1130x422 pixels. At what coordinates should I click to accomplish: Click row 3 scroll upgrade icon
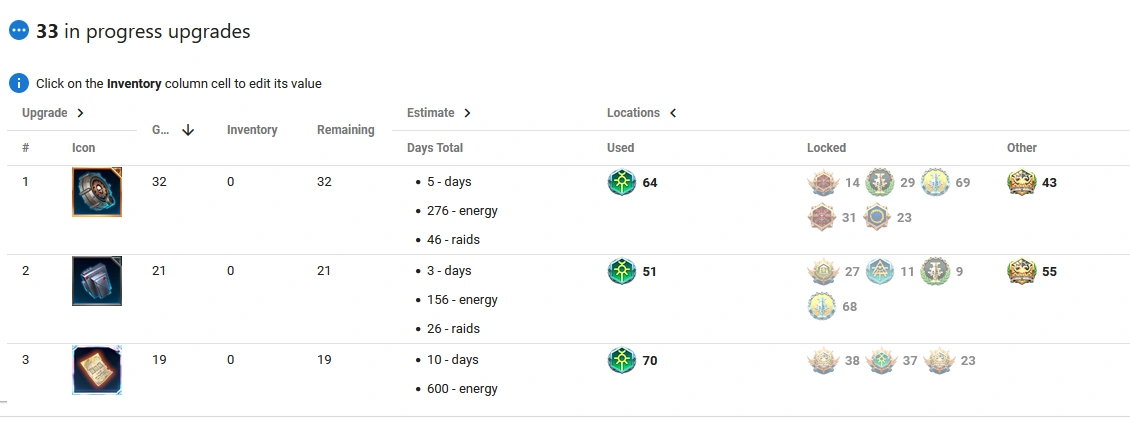(97, 370)
